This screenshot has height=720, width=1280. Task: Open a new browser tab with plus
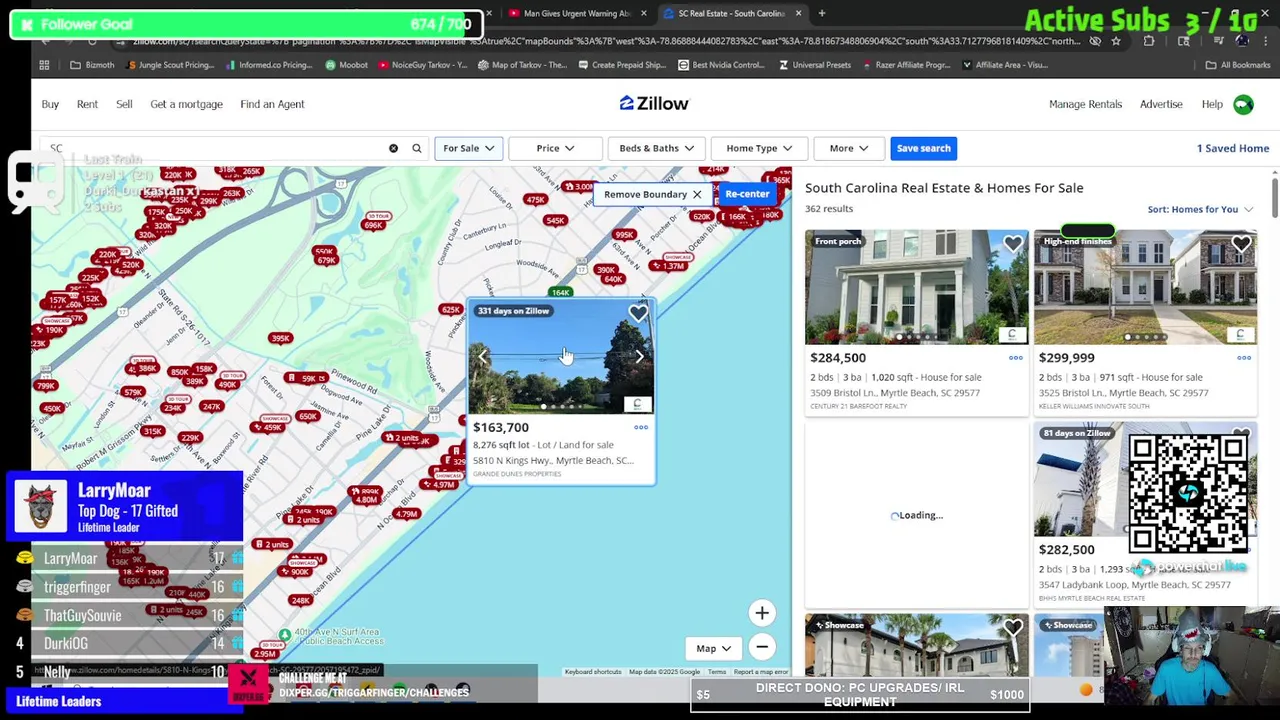point(821,13)
